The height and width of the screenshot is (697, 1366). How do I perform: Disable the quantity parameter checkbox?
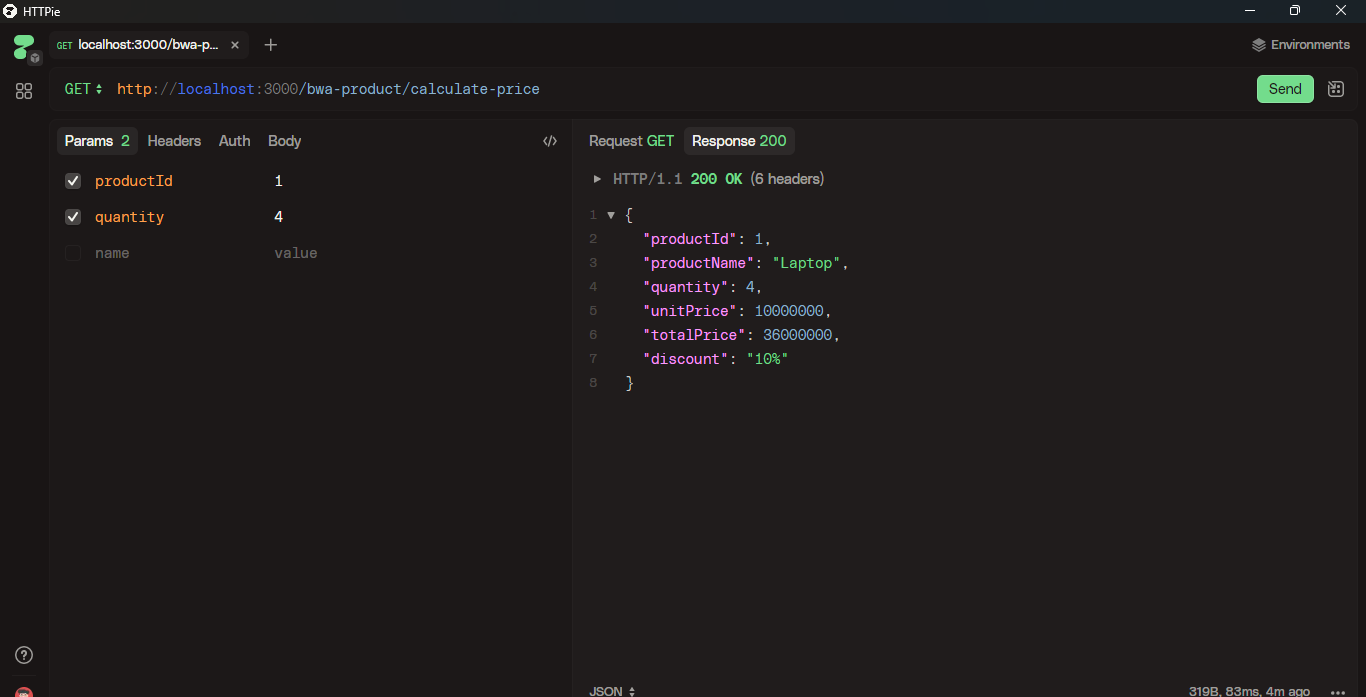72,217
